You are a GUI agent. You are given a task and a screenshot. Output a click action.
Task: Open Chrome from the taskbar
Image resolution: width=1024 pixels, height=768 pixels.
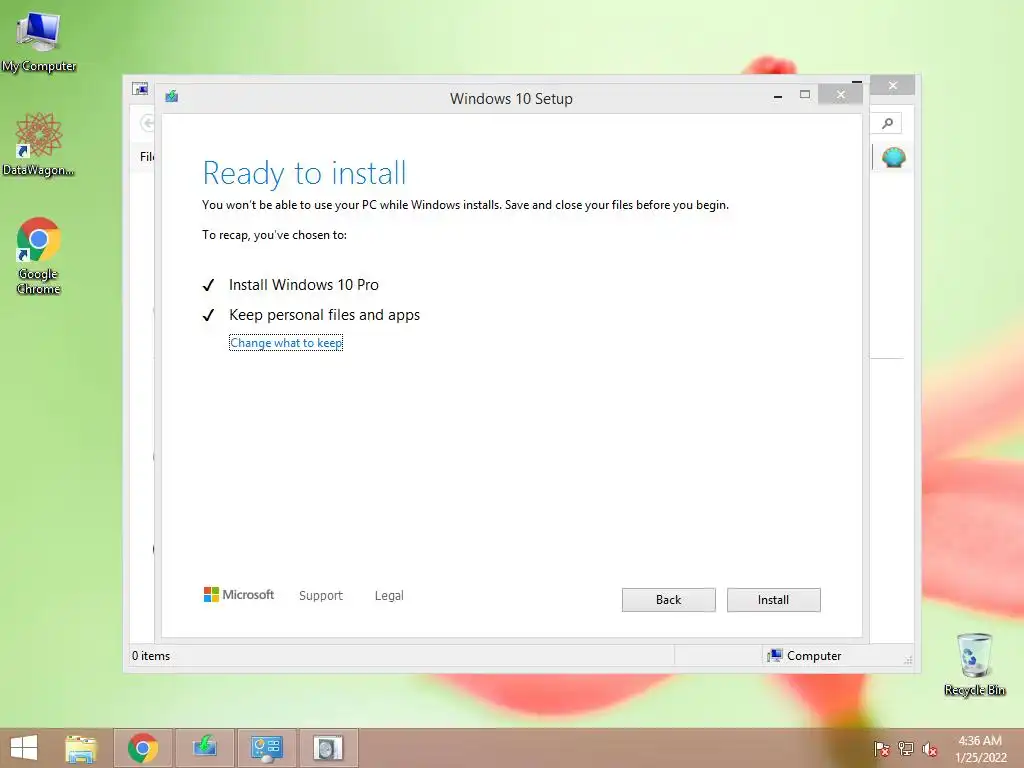[x=143, y=748]
